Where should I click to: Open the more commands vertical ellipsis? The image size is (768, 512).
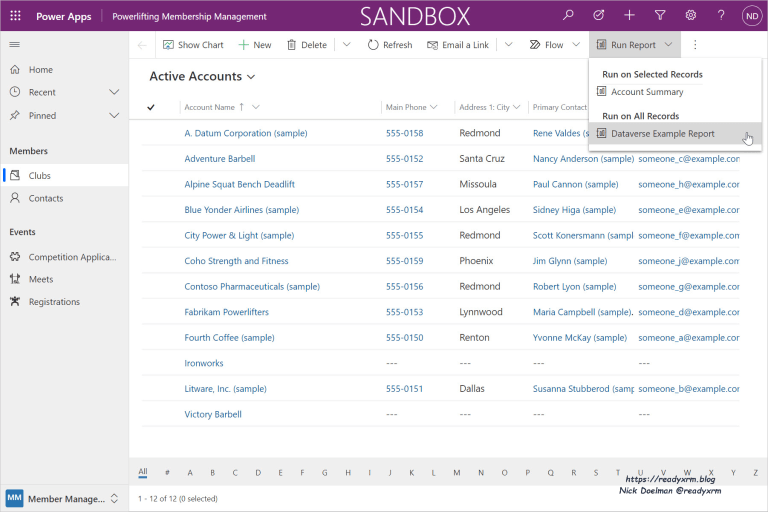[x=695, y=45]
